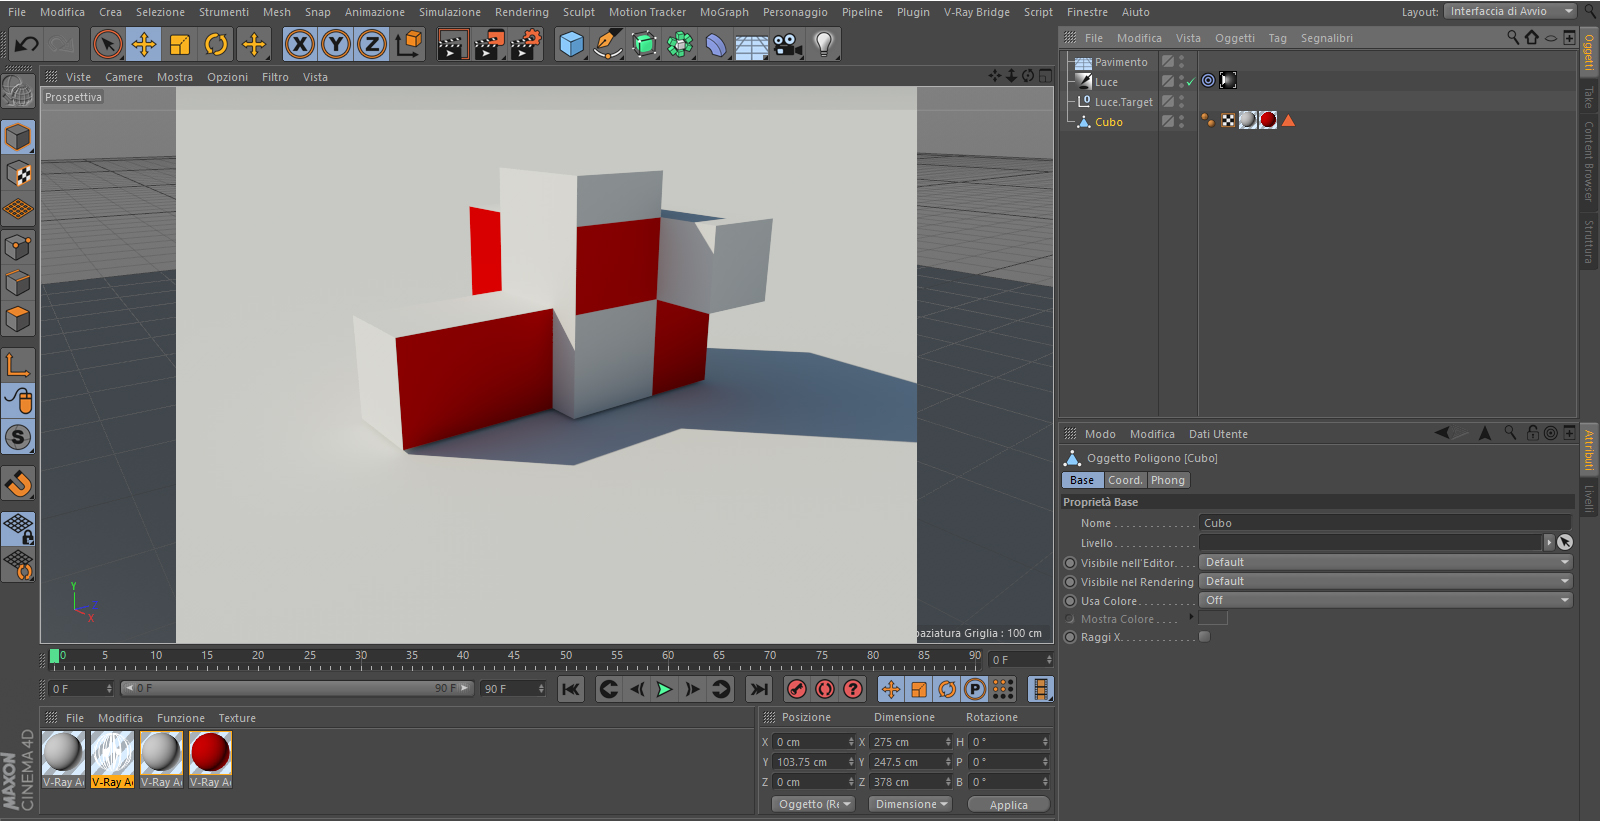Open render settings gear clapperboard icon
1600x821 pixels.
526,44
